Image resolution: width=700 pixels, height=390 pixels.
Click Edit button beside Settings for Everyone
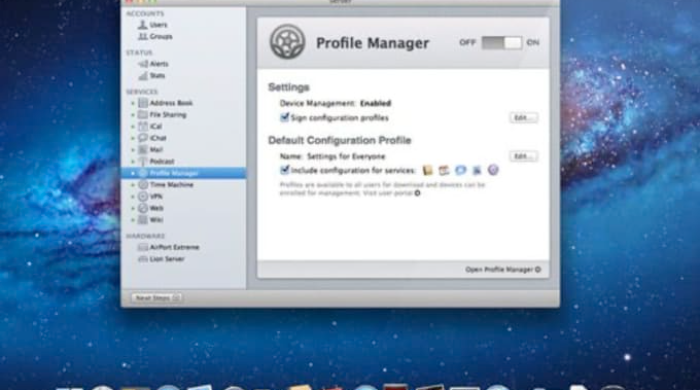tap(523, 156)
